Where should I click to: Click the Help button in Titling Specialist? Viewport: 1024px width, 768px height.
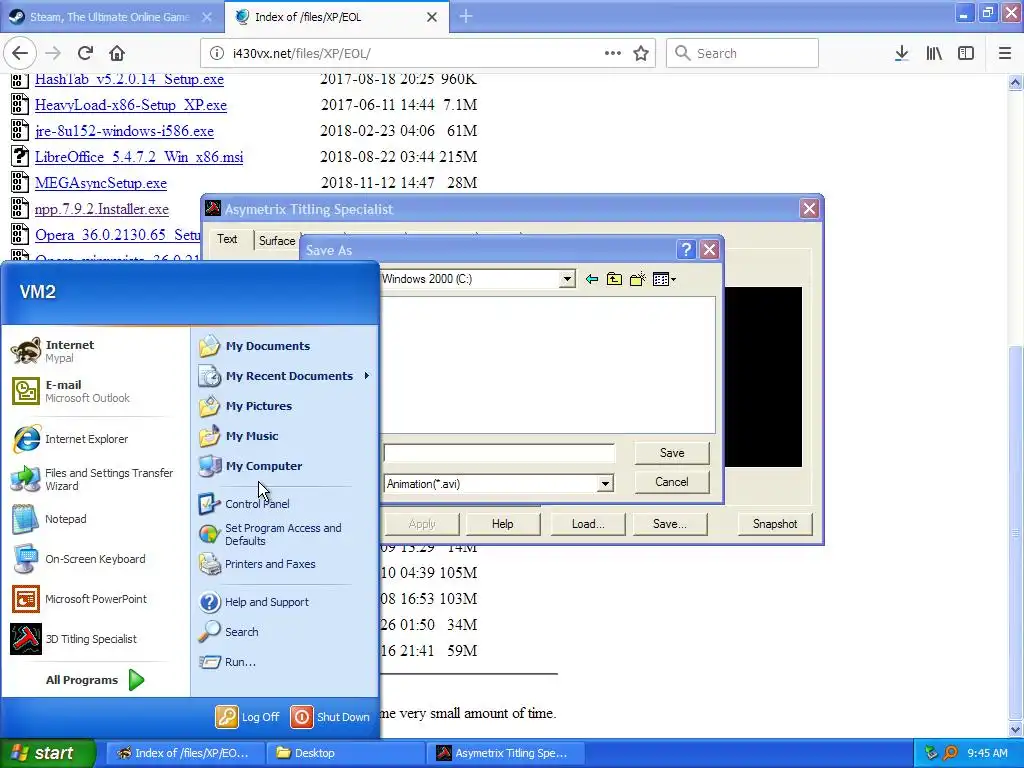(x=502, y=524)
